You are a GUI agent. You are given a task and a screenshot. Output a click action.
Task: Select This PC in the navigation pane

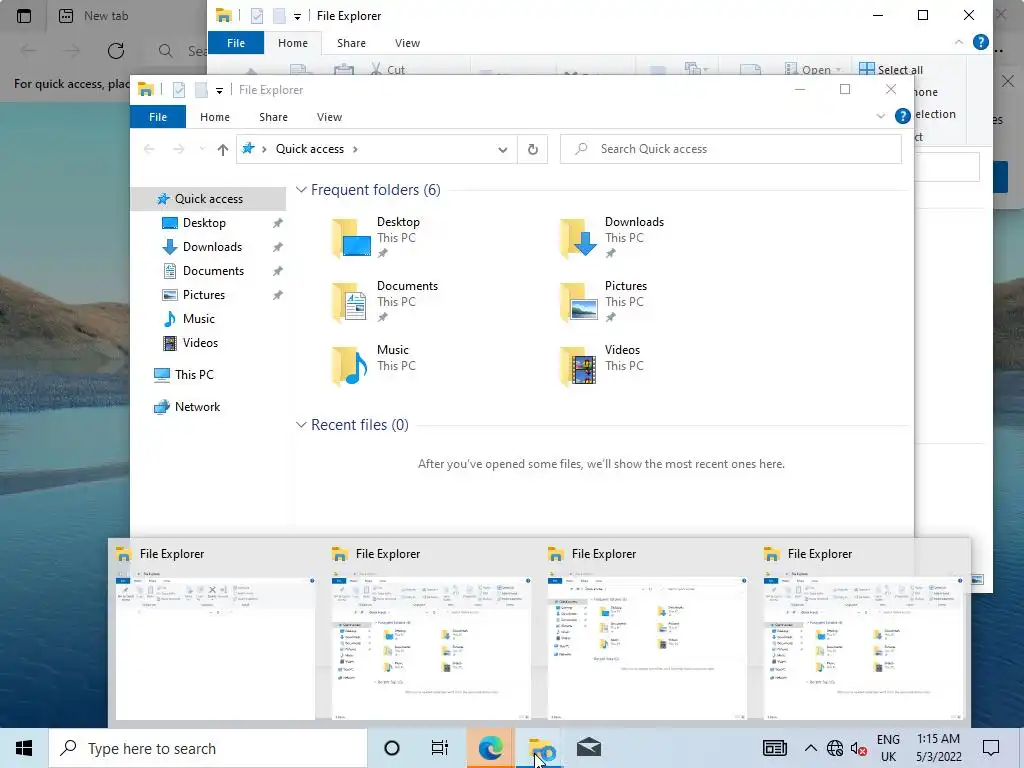point(193,375)
